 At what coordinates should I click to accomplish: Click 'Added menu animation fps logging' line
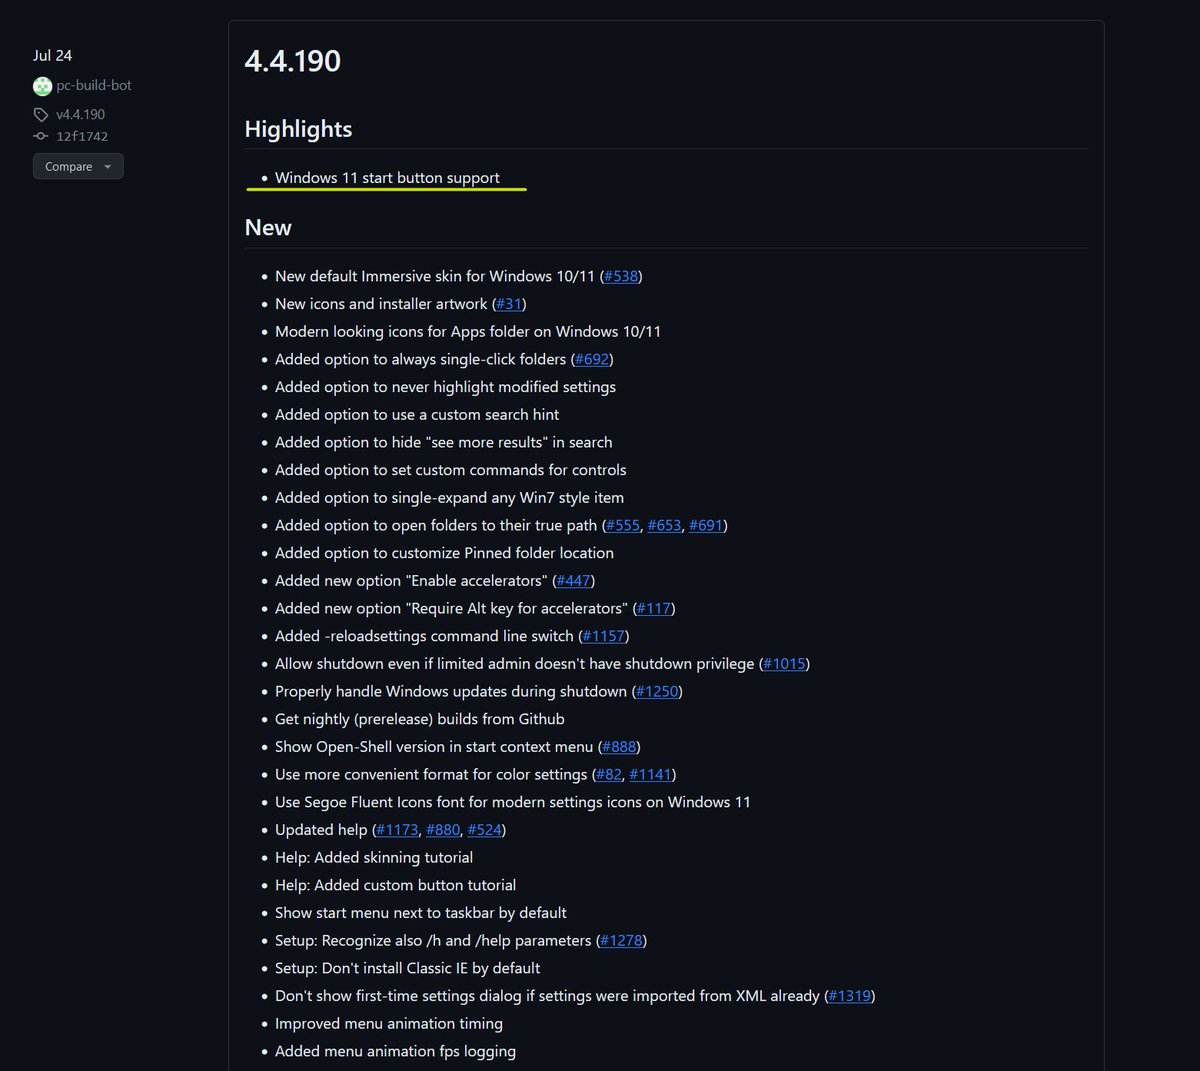[x=395, y=1051]
